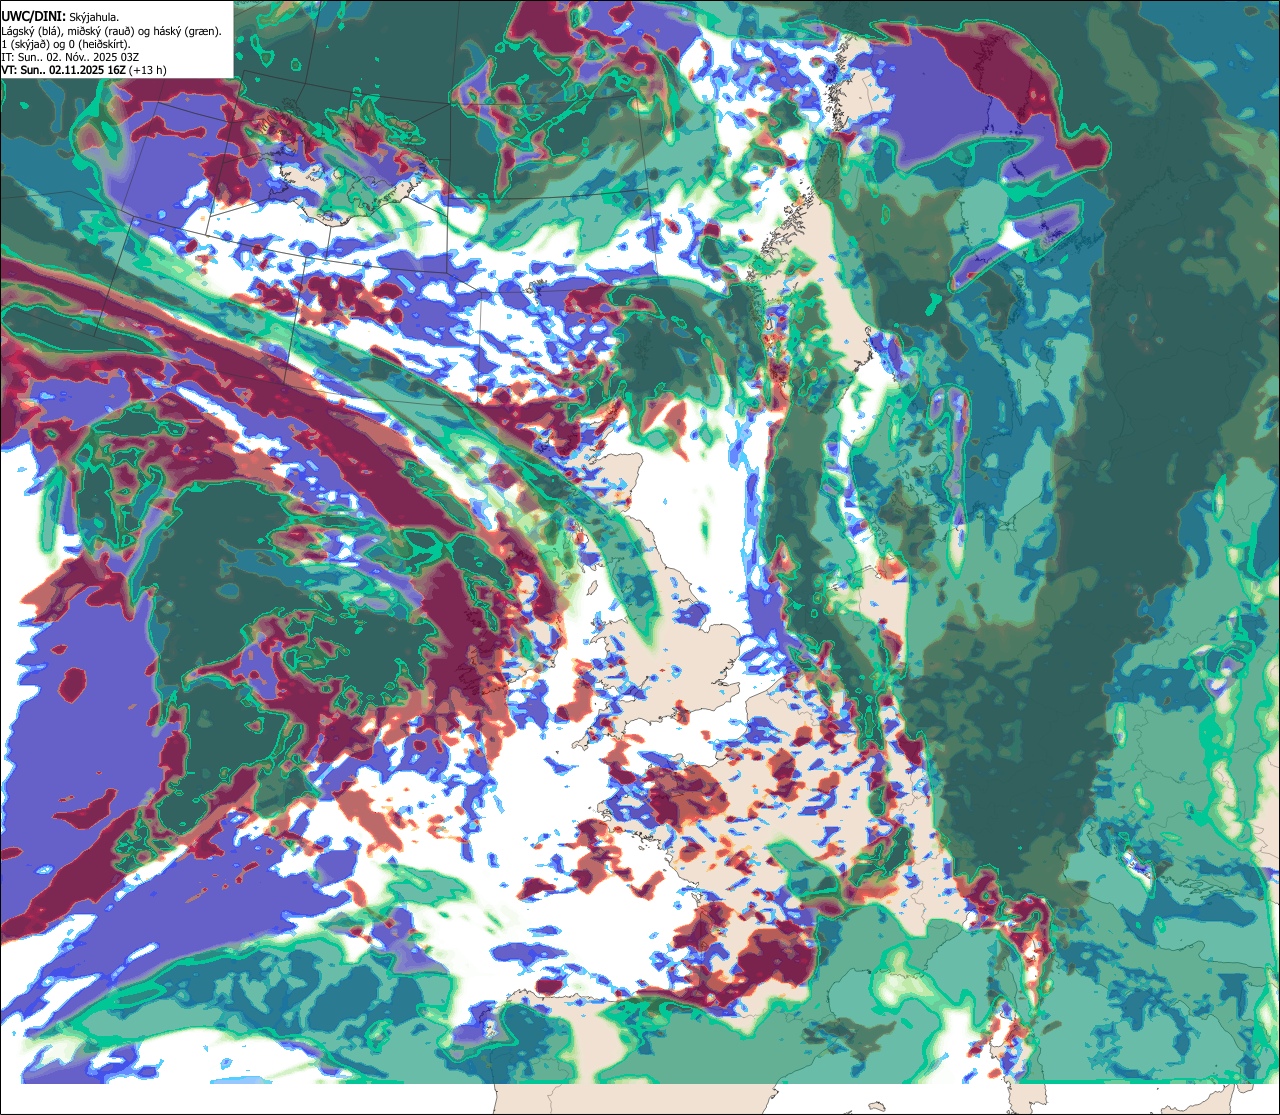Click the "(+13 h)" forecast offset text
The image size is (1280, 1115).
click(148, 71)
